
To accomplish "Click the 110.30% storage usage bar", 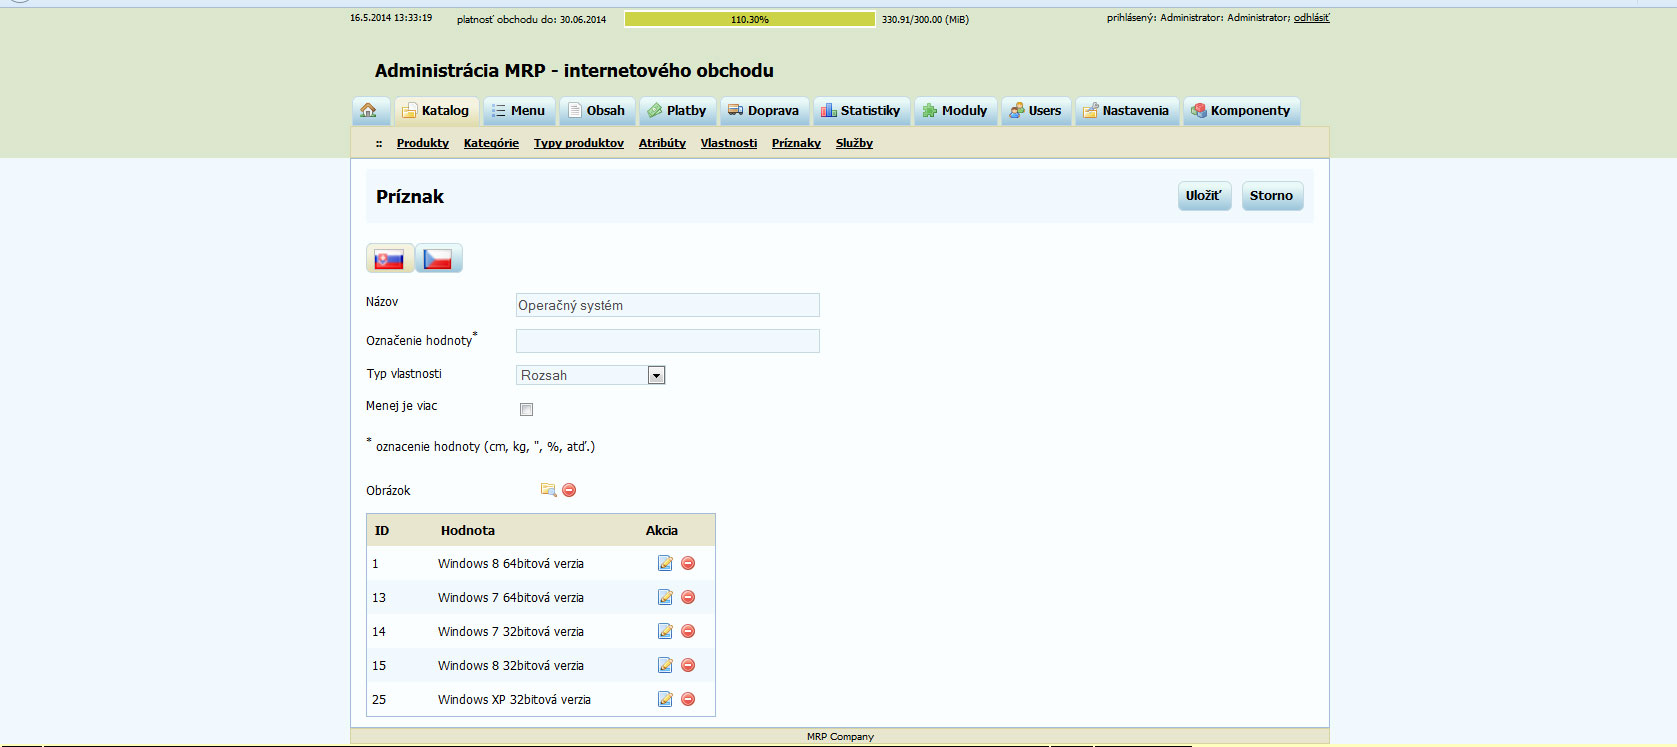I will coord(750,19).
